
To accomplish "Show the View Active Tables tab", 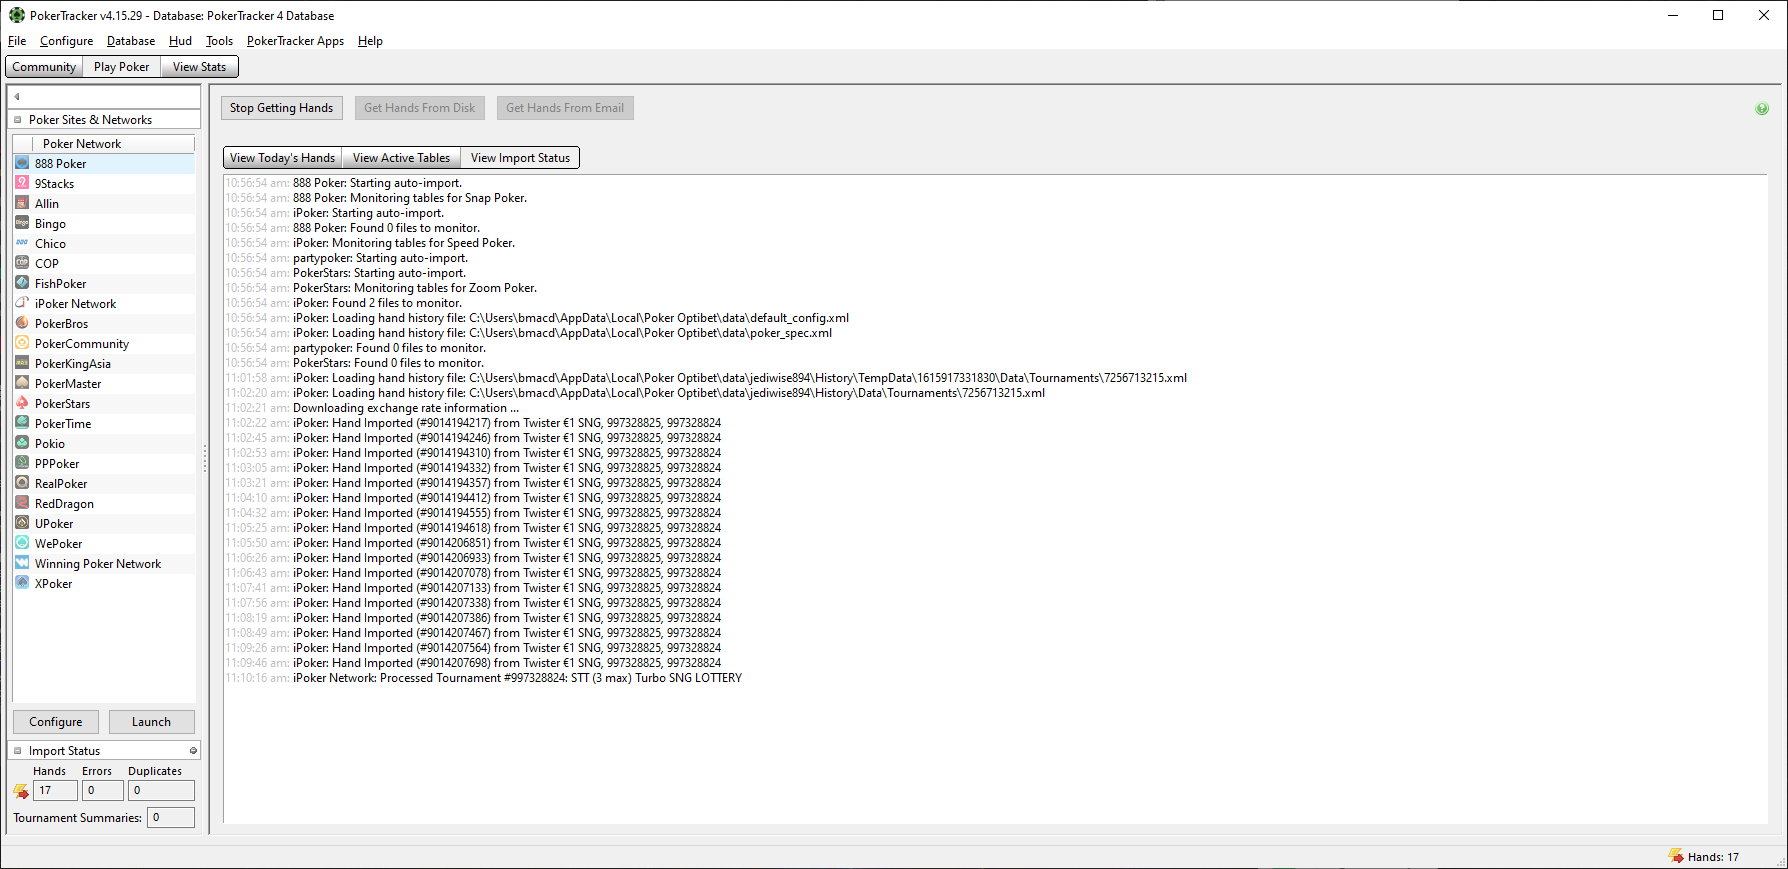I will [x=401, y=158].
